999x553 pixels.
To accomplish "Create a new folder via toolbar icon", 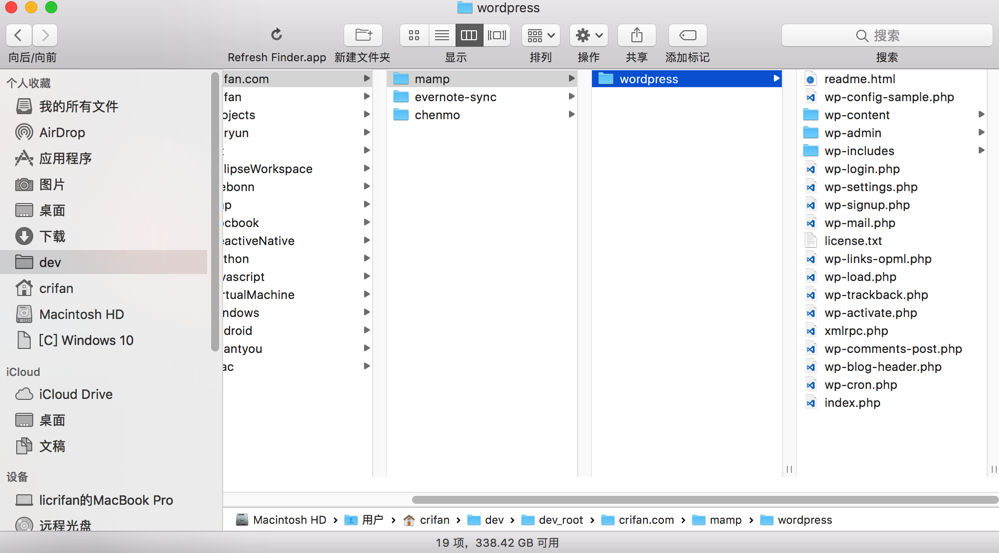I will 363,35.
